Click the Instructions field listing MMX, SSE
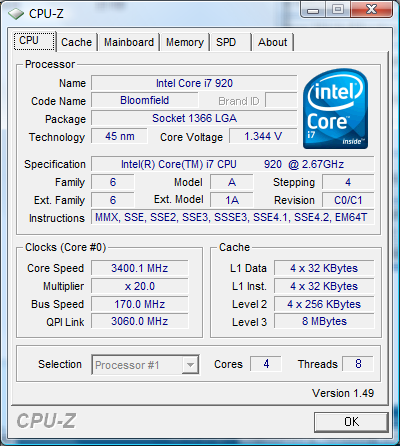The height and width of the screenshot is (447, 401). click(232, 217)
